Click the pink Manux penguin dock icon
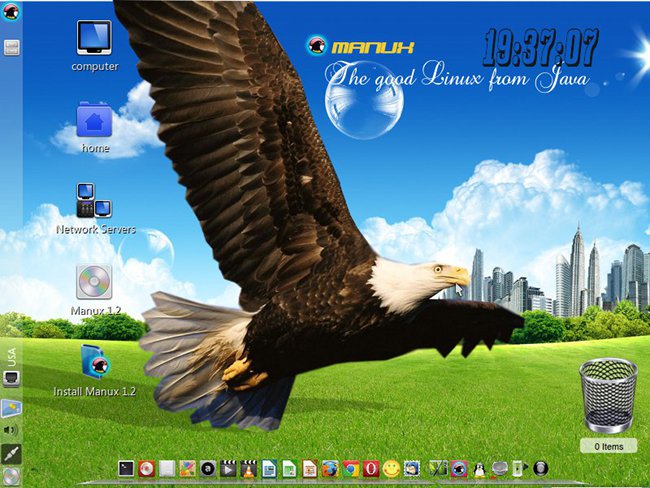The width and height of the screenshot is (650, 488). (459, 469)
